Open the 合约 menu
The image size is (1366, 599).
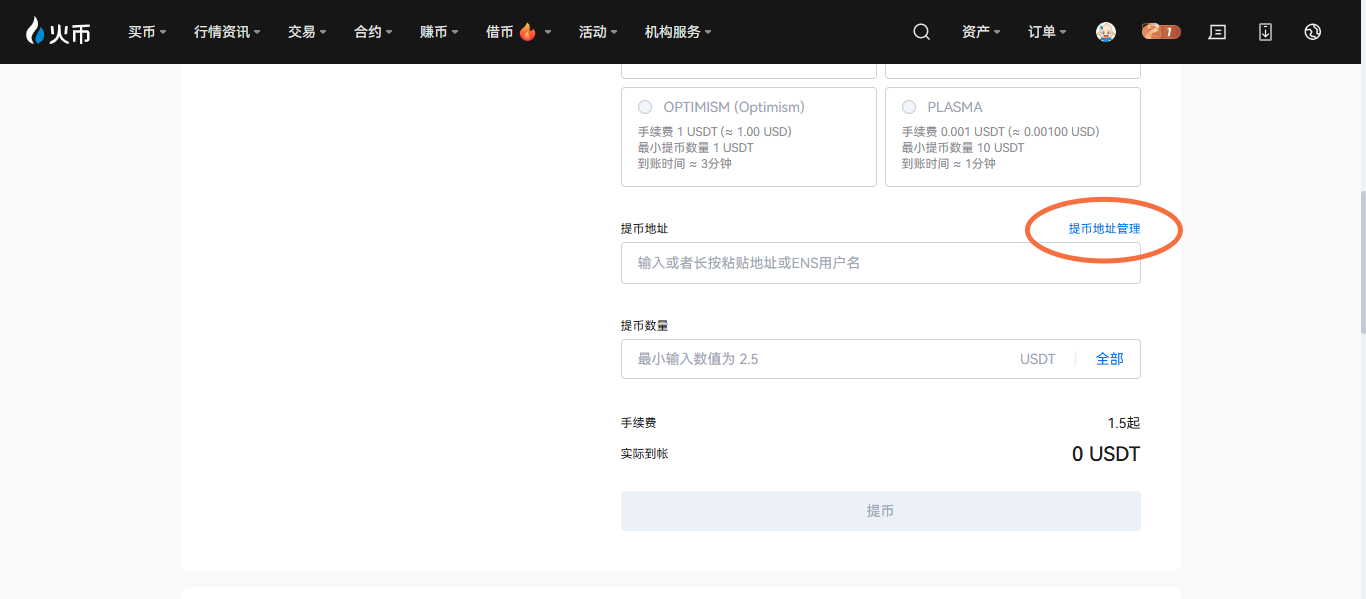(373, 32)
